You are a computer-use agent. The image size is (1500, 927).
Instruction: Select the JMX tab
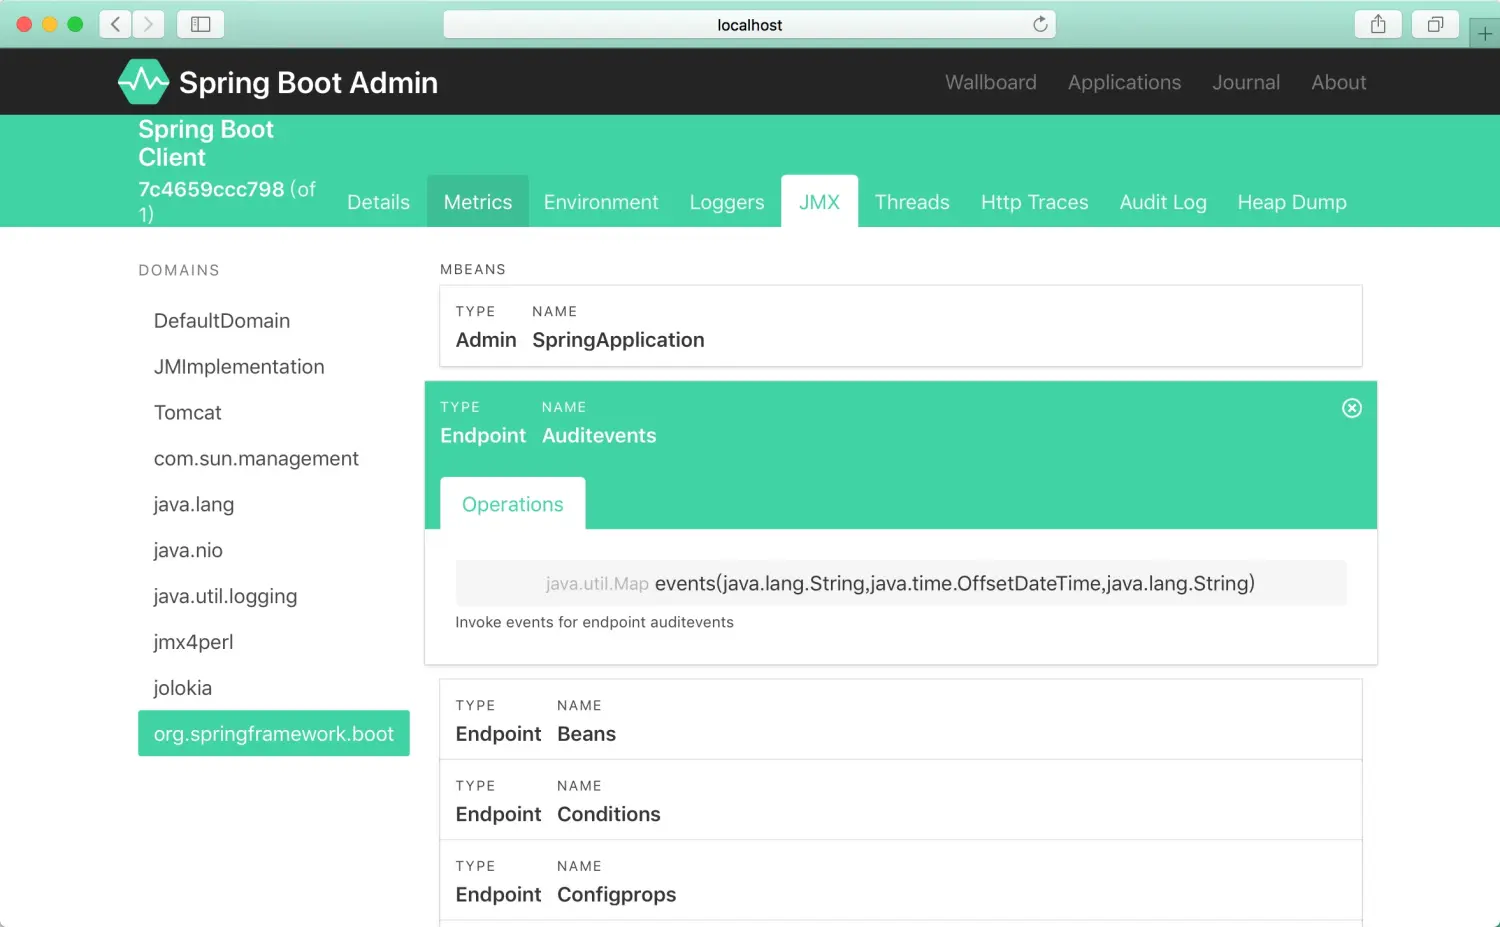tap(819, 202)
